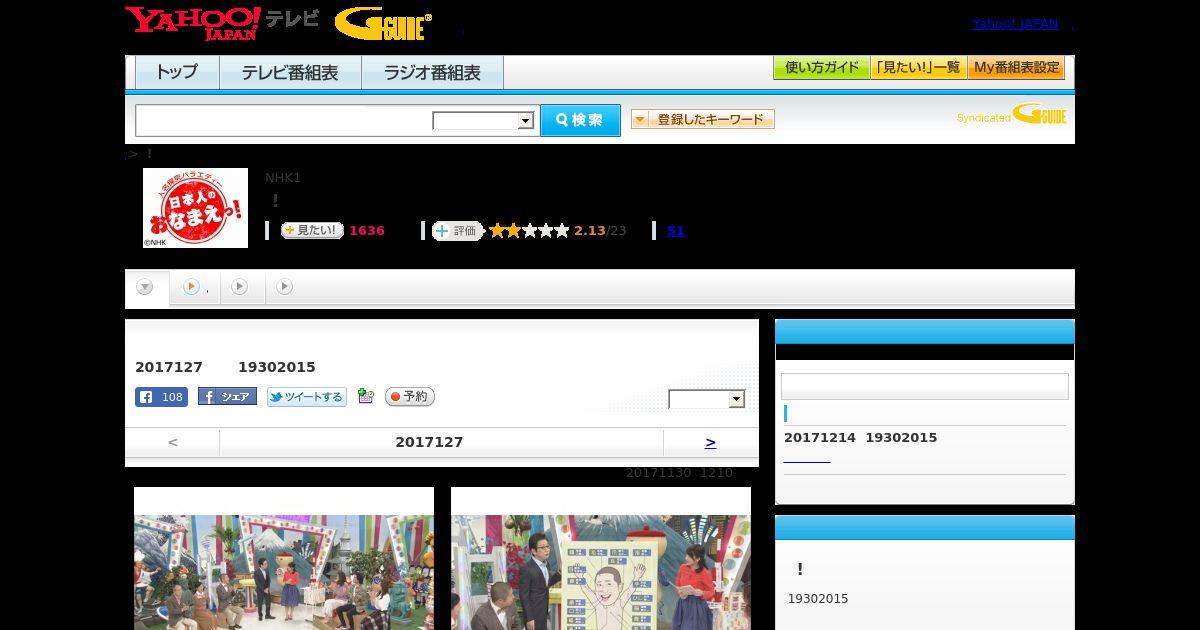Click the Yahoo! Japan TV logo
The height and width of the screenshot is (630, 1200).
point(222,23)
